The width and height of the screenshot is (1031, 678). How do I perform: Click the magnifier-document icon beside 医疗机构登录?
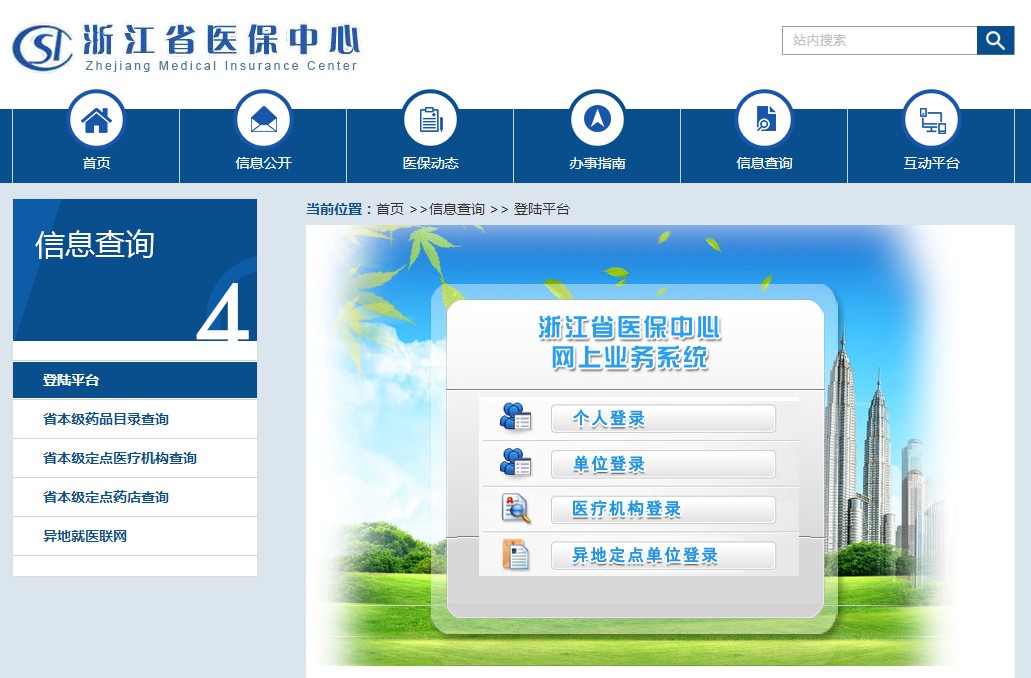click(x=515, y=509)
